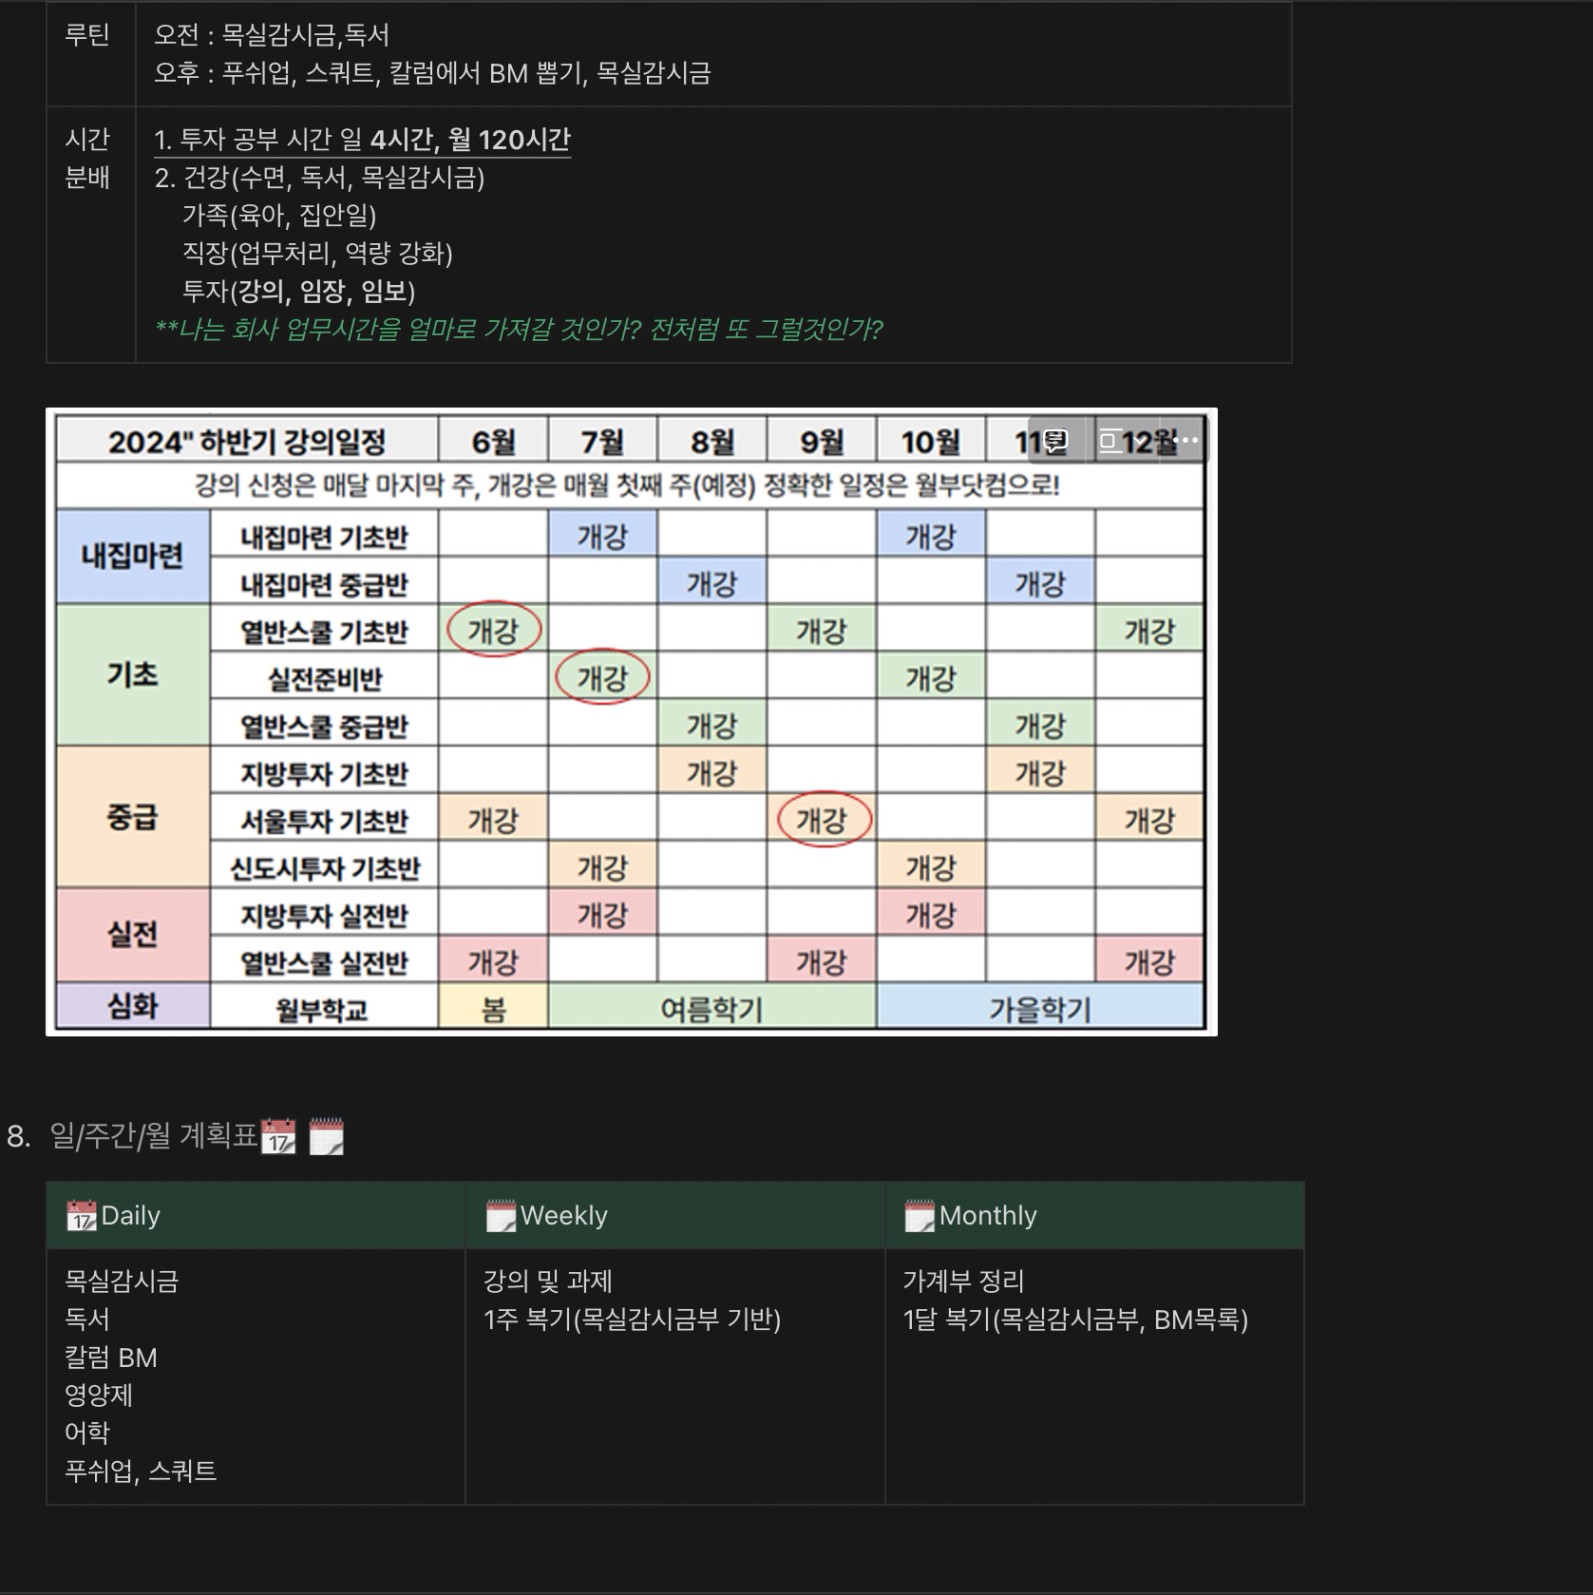This screenshot has width=1593, height=1595.
Task: Click 1달 복기(목실감시금부, BM목록) in Monthly column
Action: 1075,1320
